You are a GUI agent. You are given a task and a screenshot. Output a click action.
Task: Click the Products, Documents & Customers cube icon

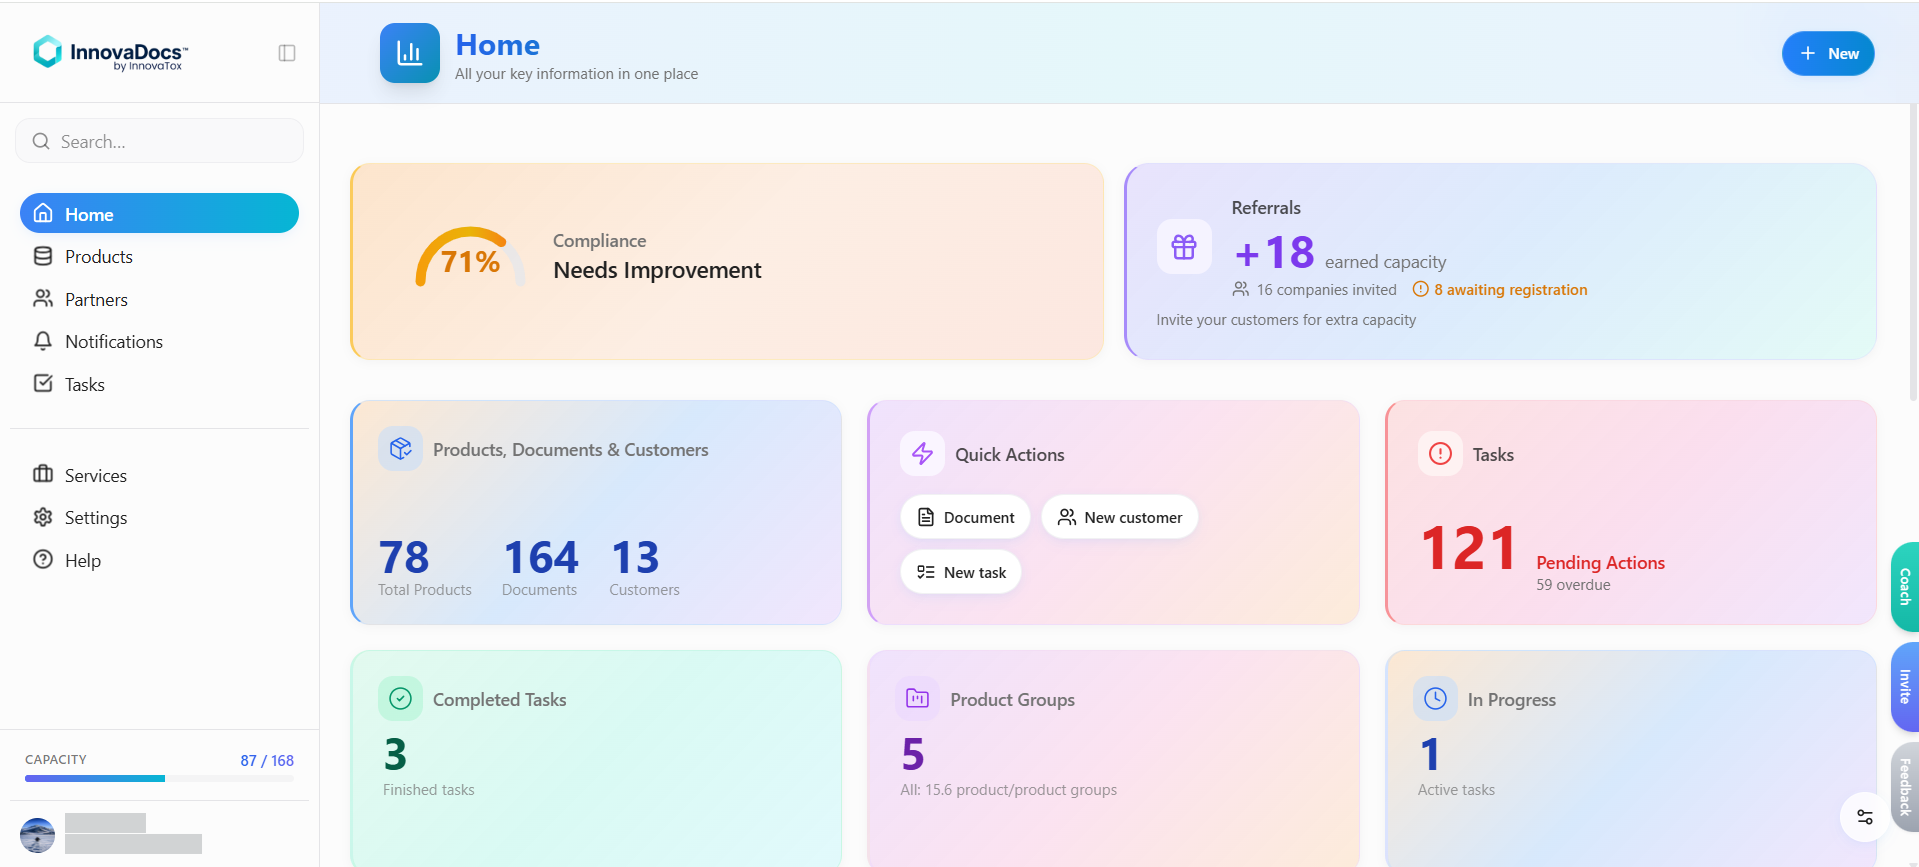401,449
